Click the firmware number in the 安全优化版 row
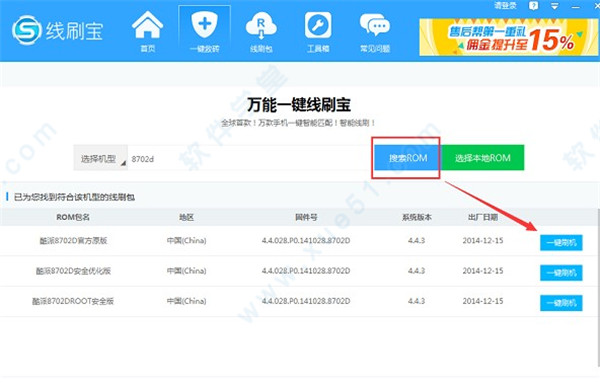The width and height of the screenshot is (600, 385). 306,271
